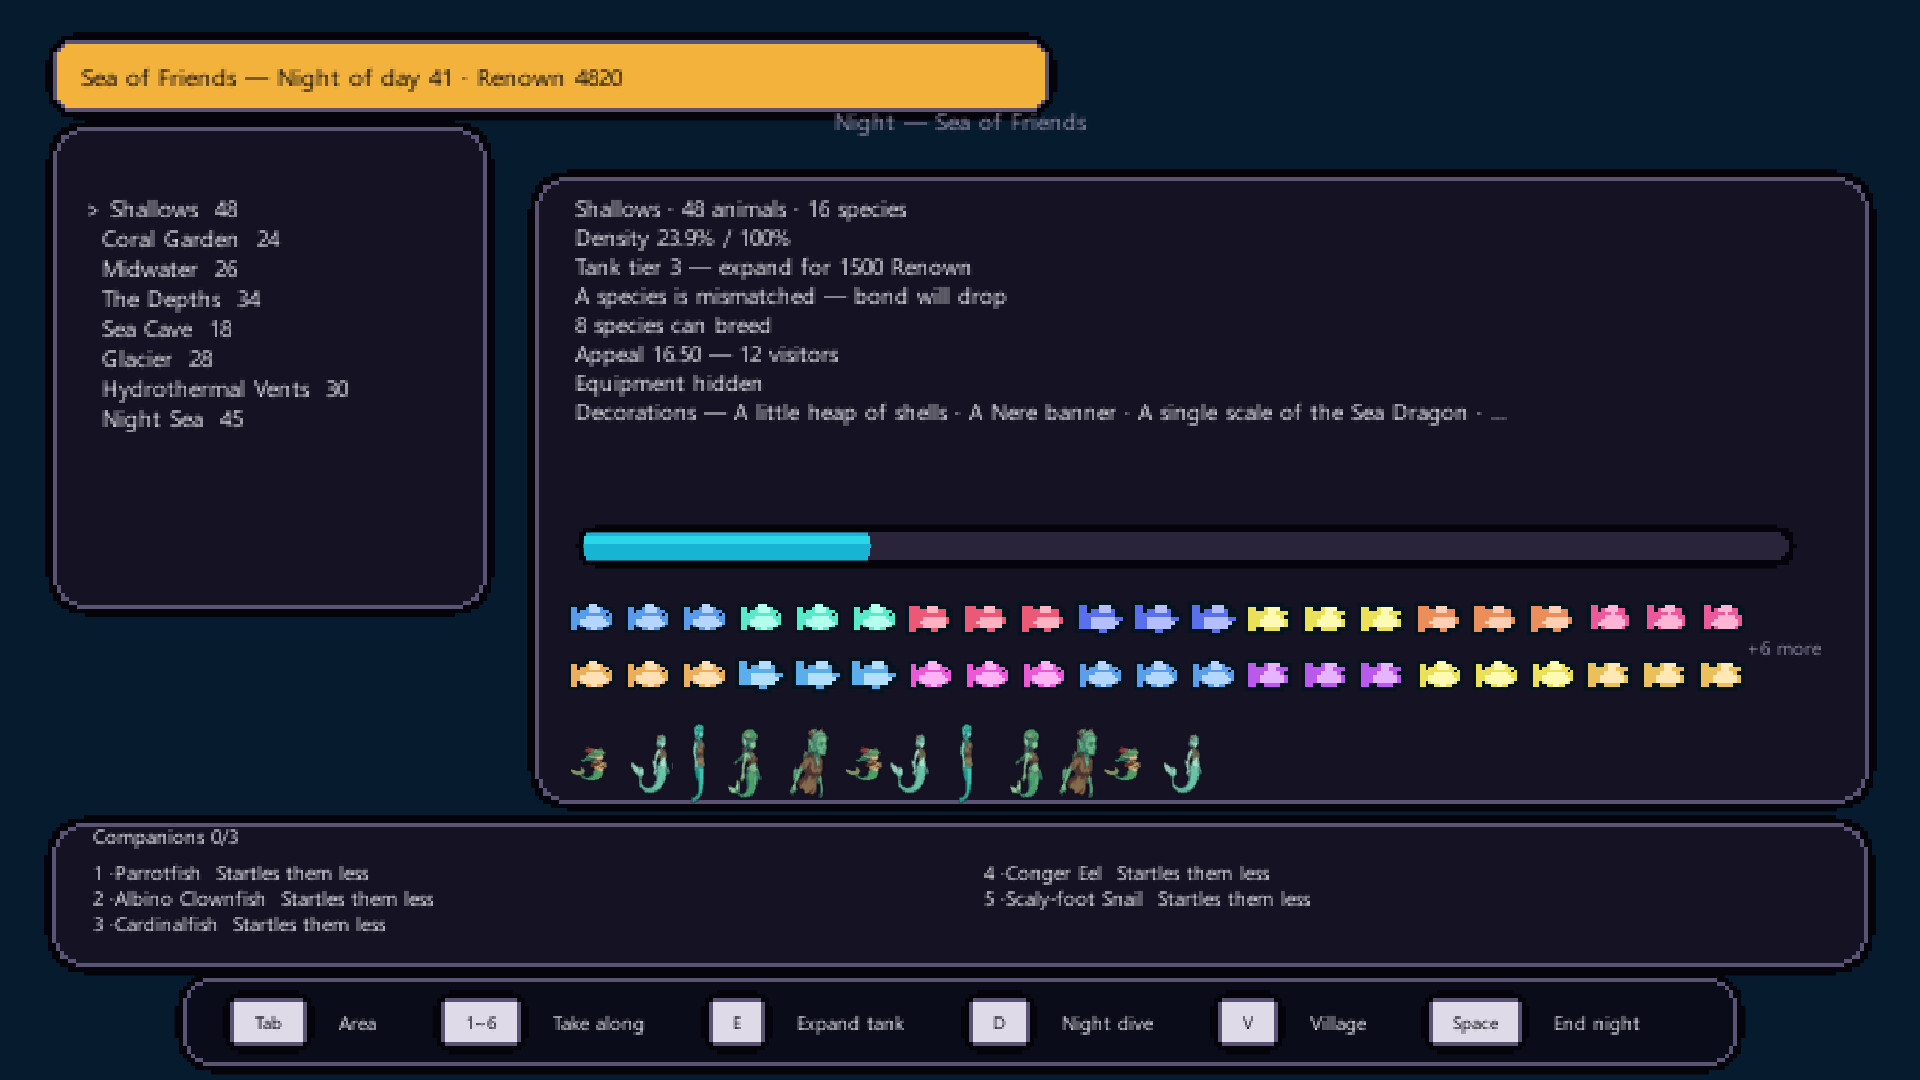Click the first small swimming visitor sprite
This screenshot has width=1920, height=1080.
[x=590, y=764]
